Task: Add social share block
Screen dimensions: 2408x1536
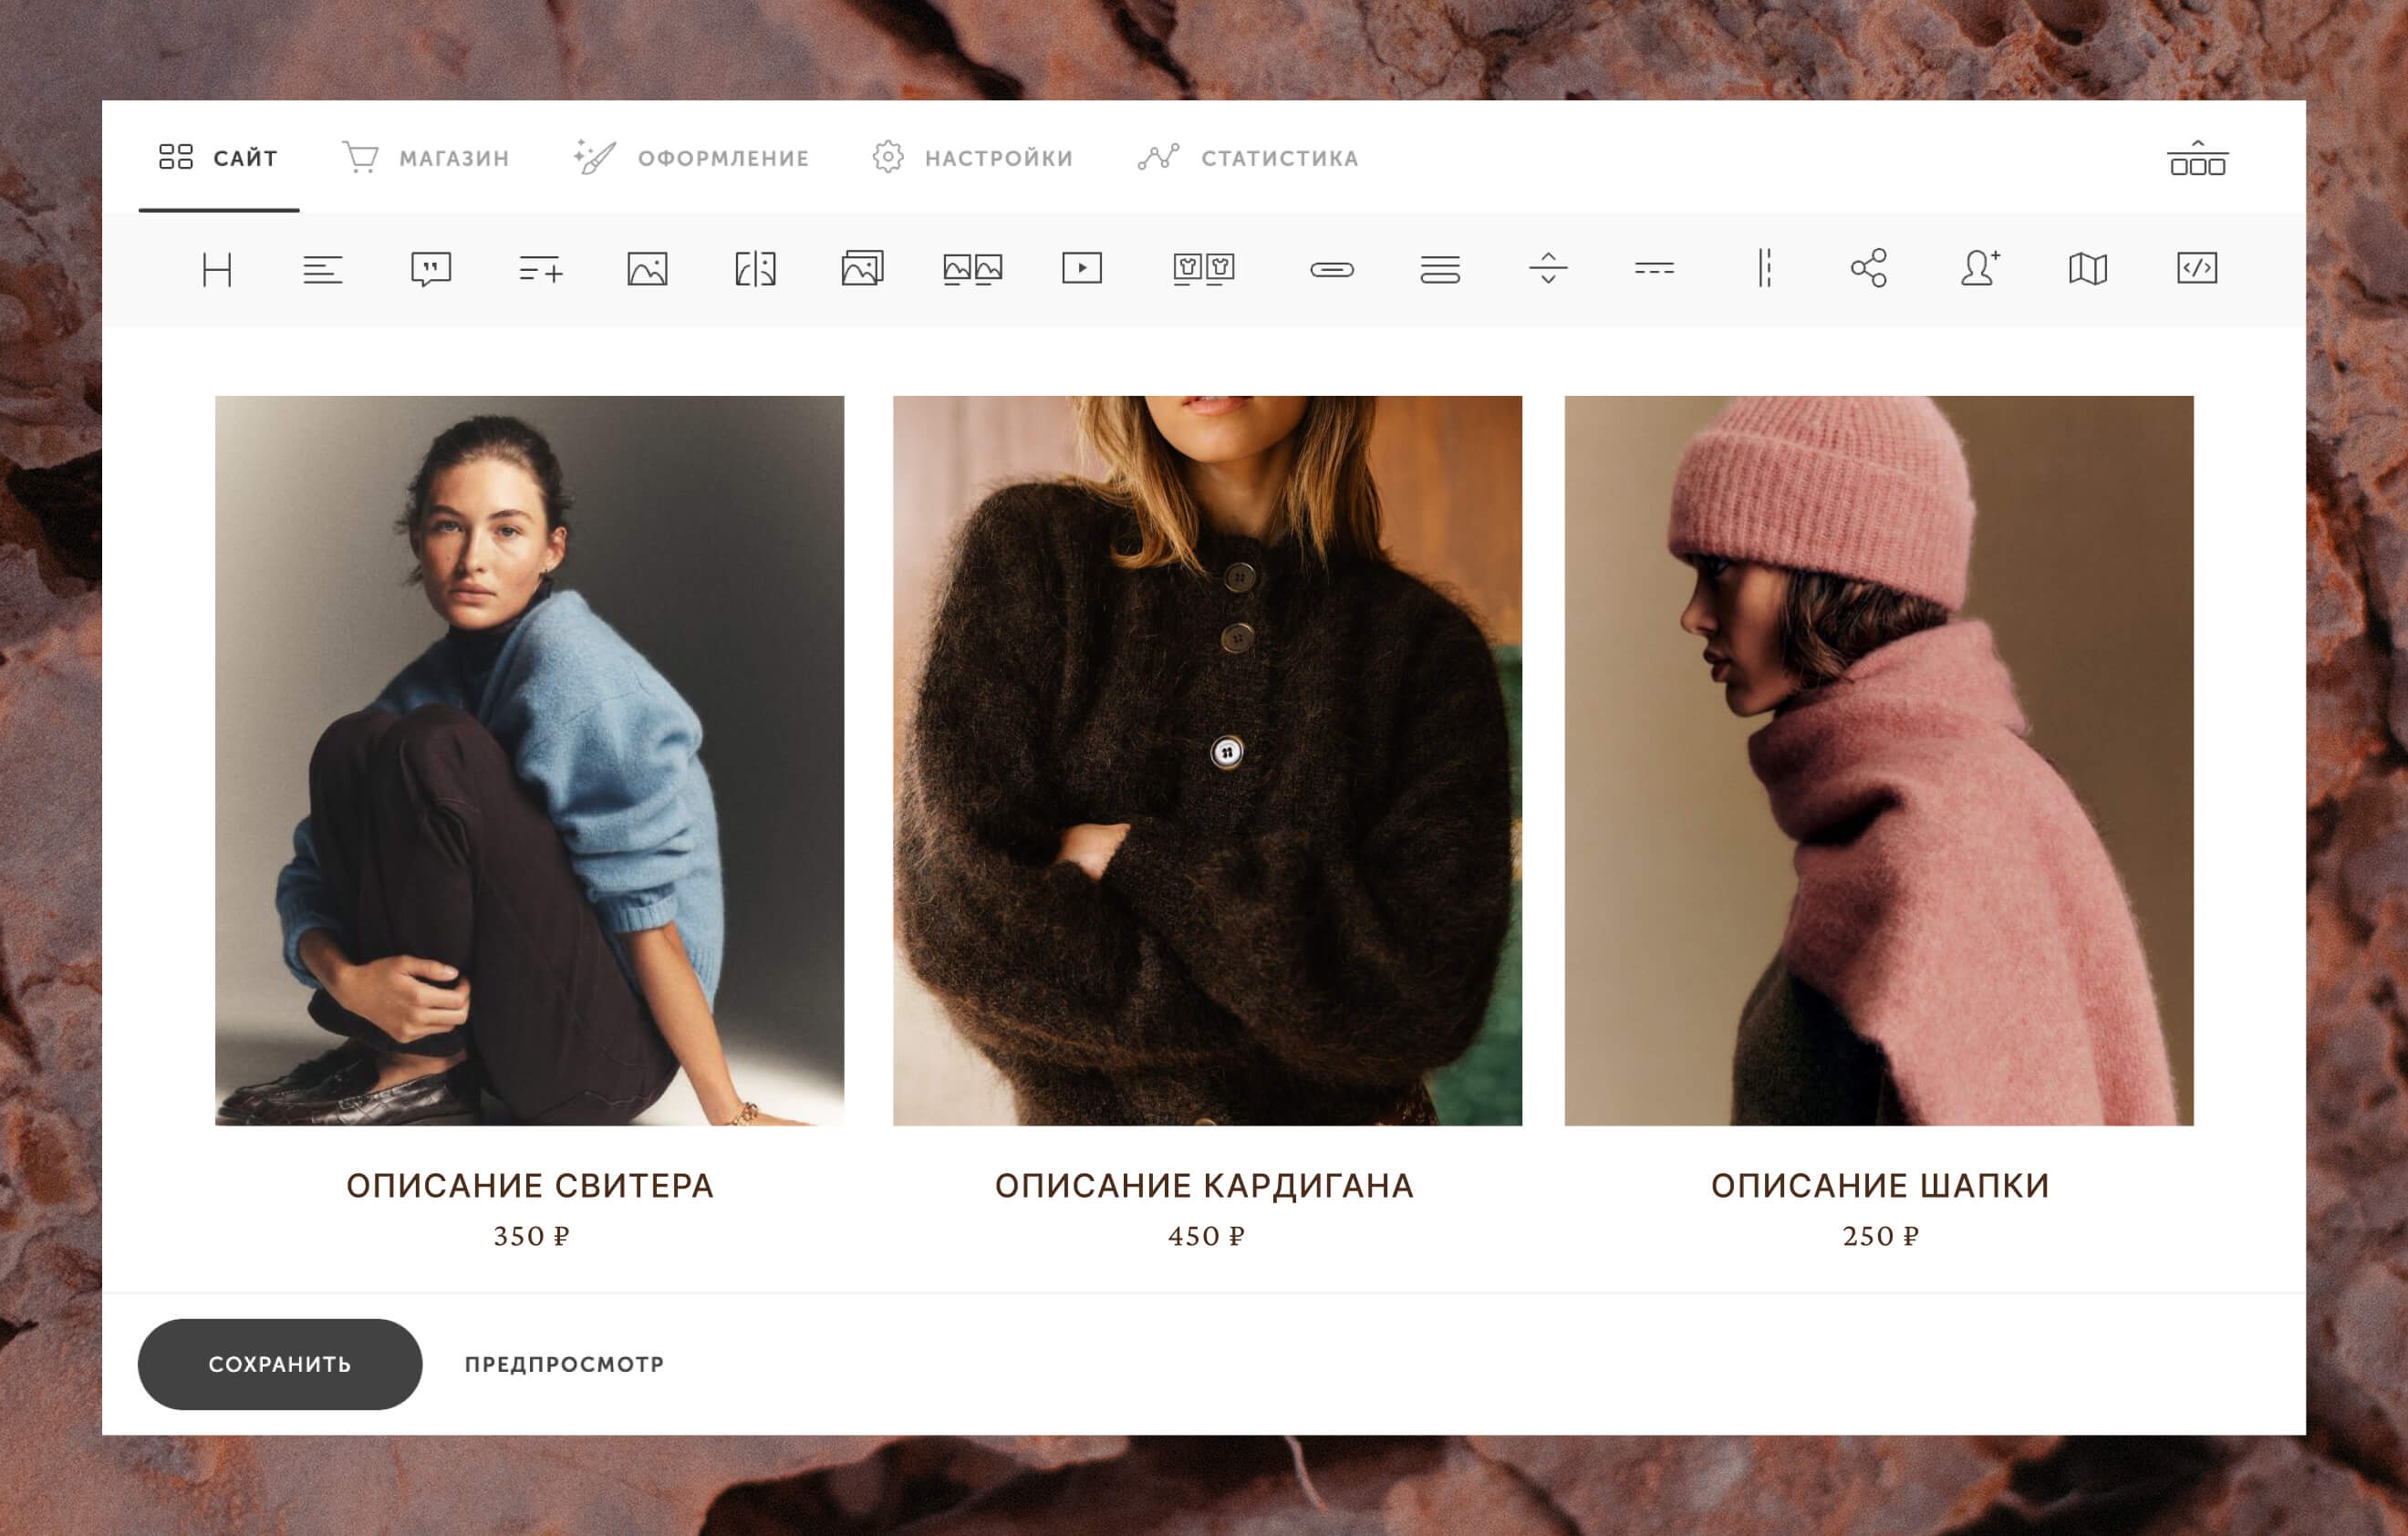Action: tap(1868, 268)
